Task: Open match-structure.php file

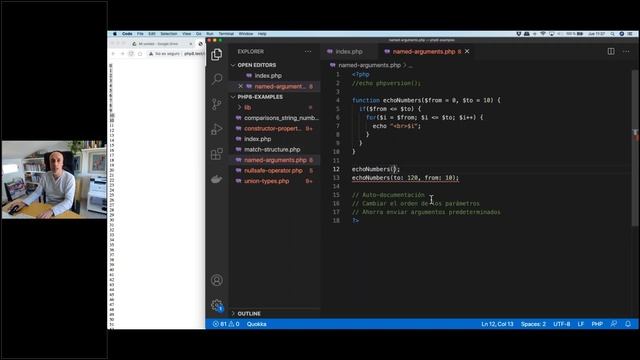Action: (272, 150)
